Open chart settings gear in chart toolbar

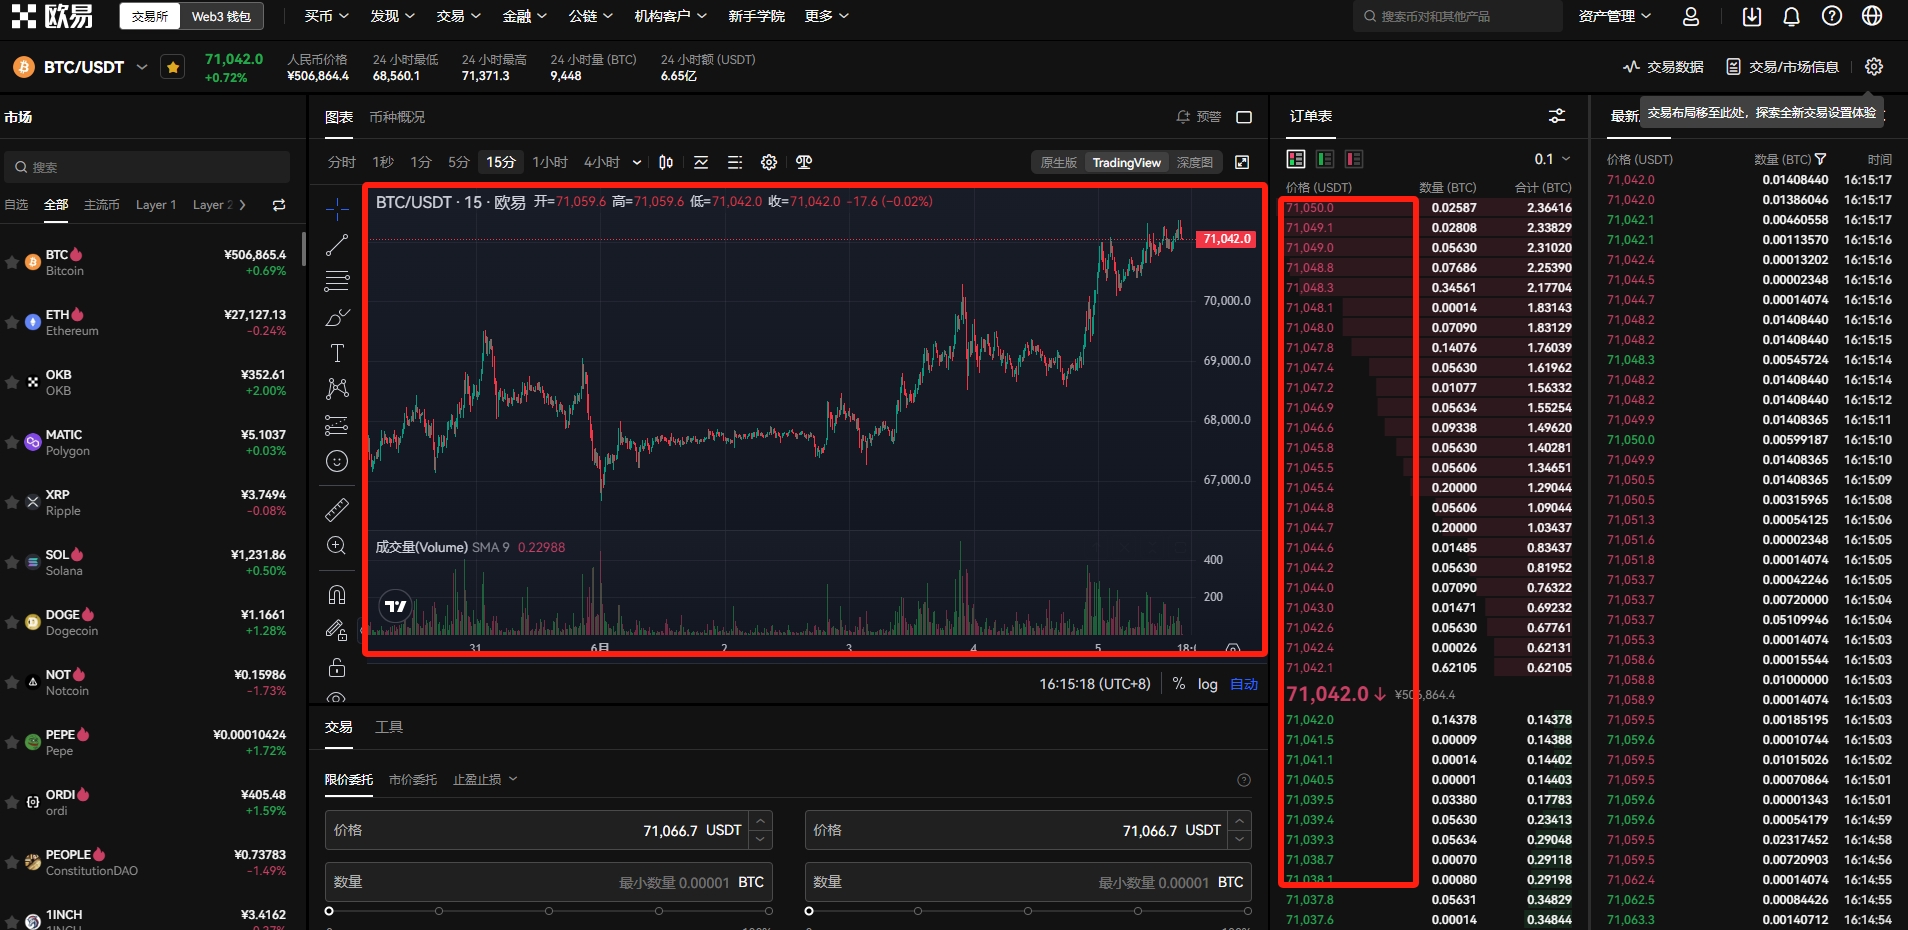click(769, 162)
